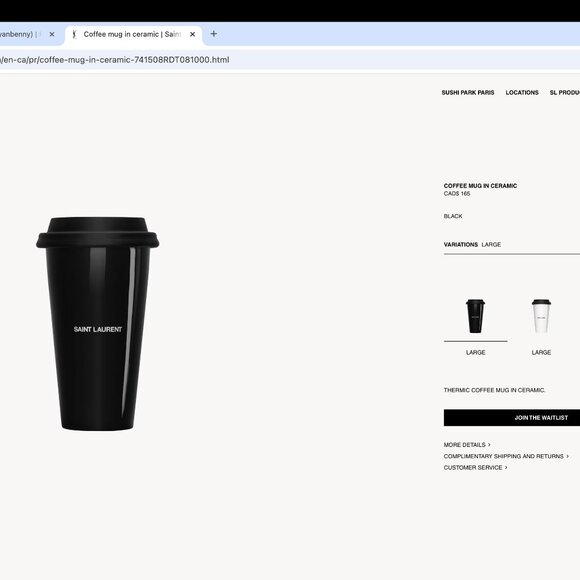Click the Variations label
The height and width of the screenshot is (580, 580).
(x=461, y=245)
